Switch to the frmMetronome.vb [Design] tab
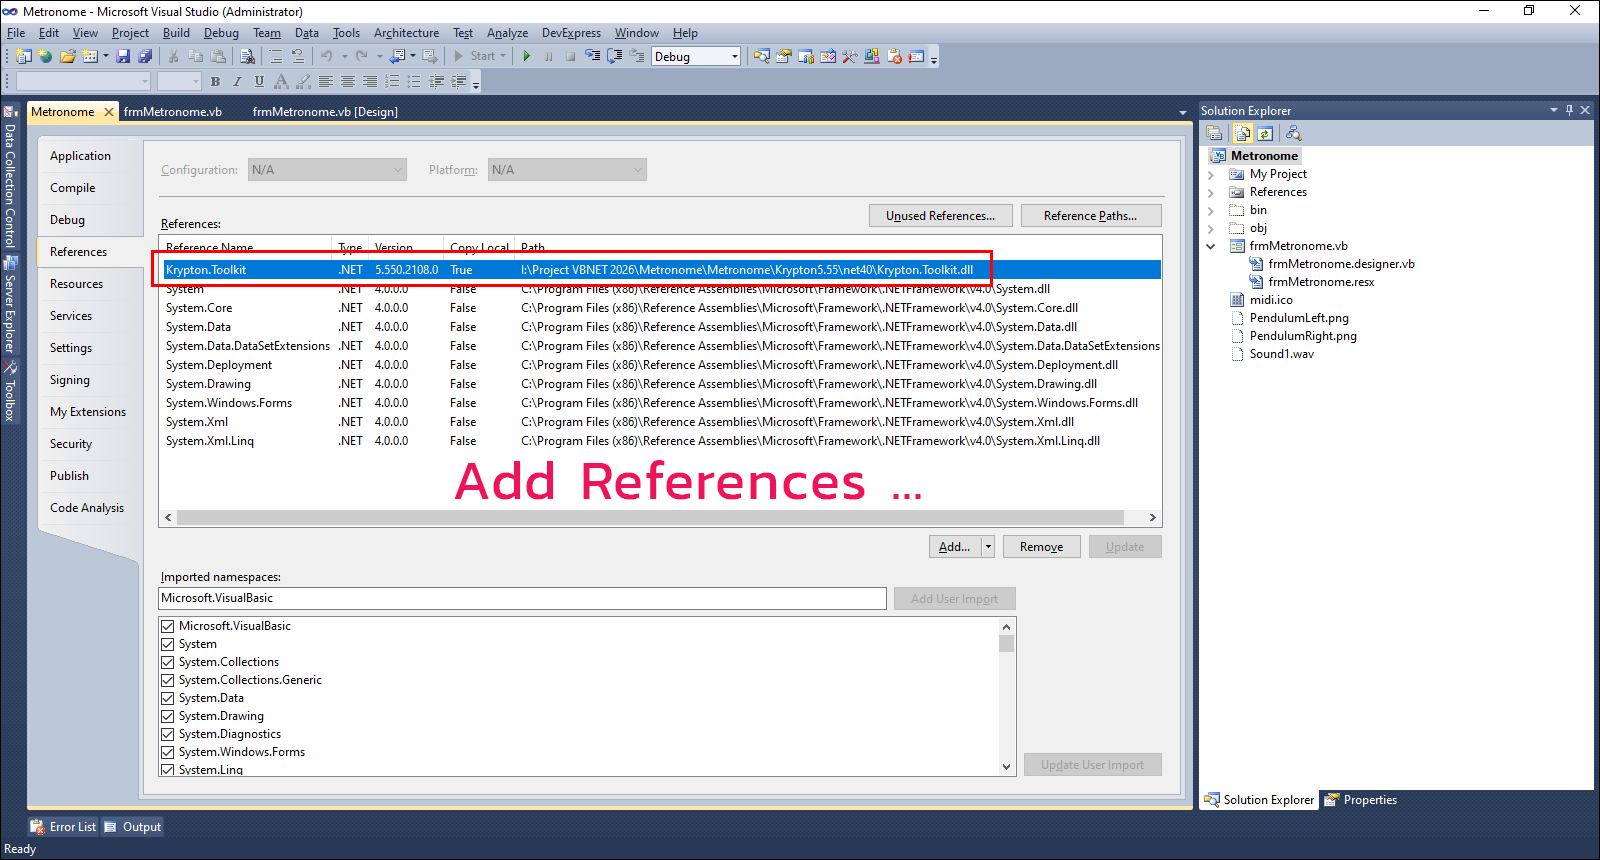 [325, 112]
